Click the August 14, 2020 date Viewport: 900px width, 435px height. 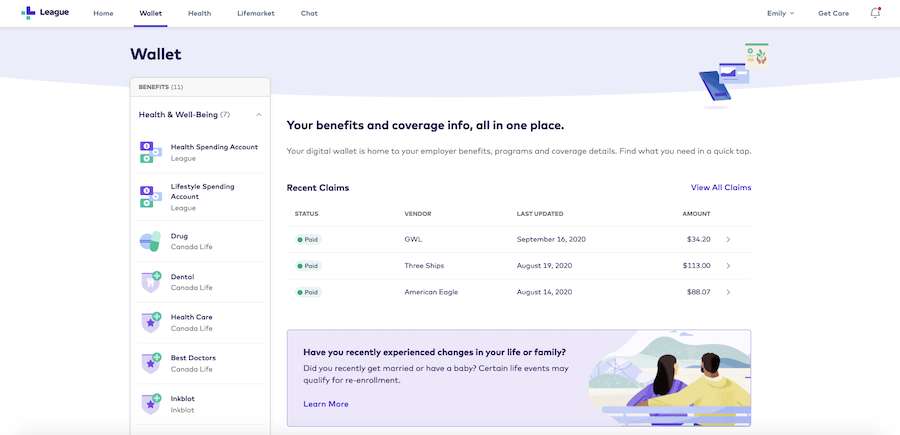(544, 292)
